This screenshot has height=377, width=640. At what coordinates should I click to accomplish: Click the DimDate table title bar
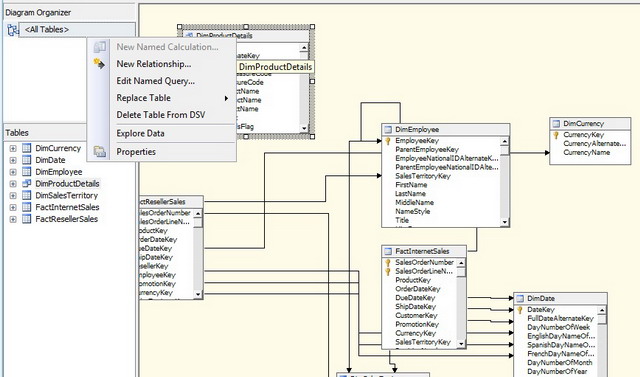click(560, 298)
